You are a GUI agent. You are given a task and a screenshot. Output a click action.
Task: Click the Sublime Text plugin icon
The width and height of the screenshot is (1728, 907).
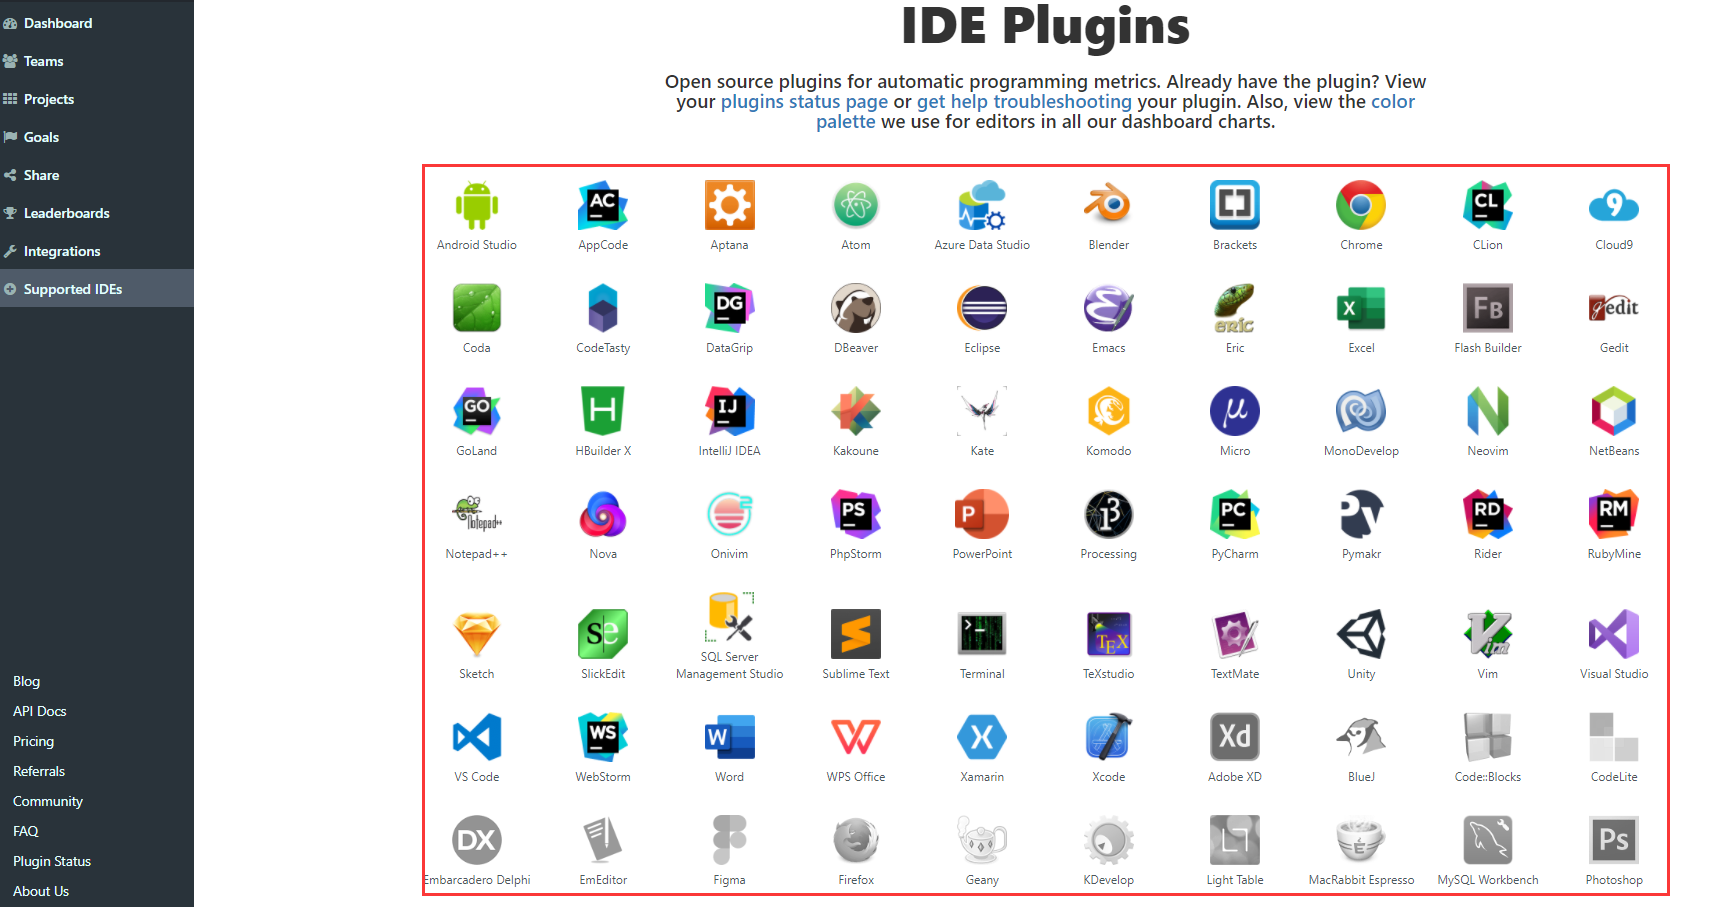856,634
